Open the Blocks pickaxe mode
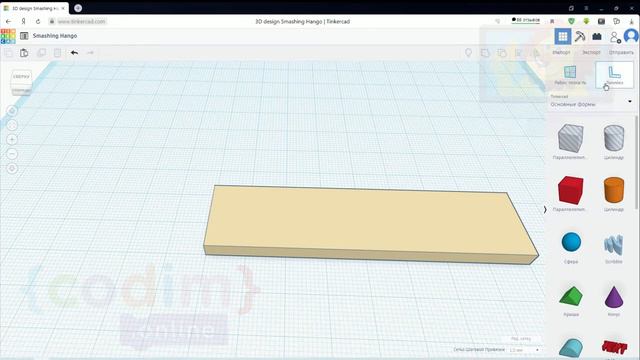Image resolution: width=640 pixels, height=360 pixels. tap(580, 36)
